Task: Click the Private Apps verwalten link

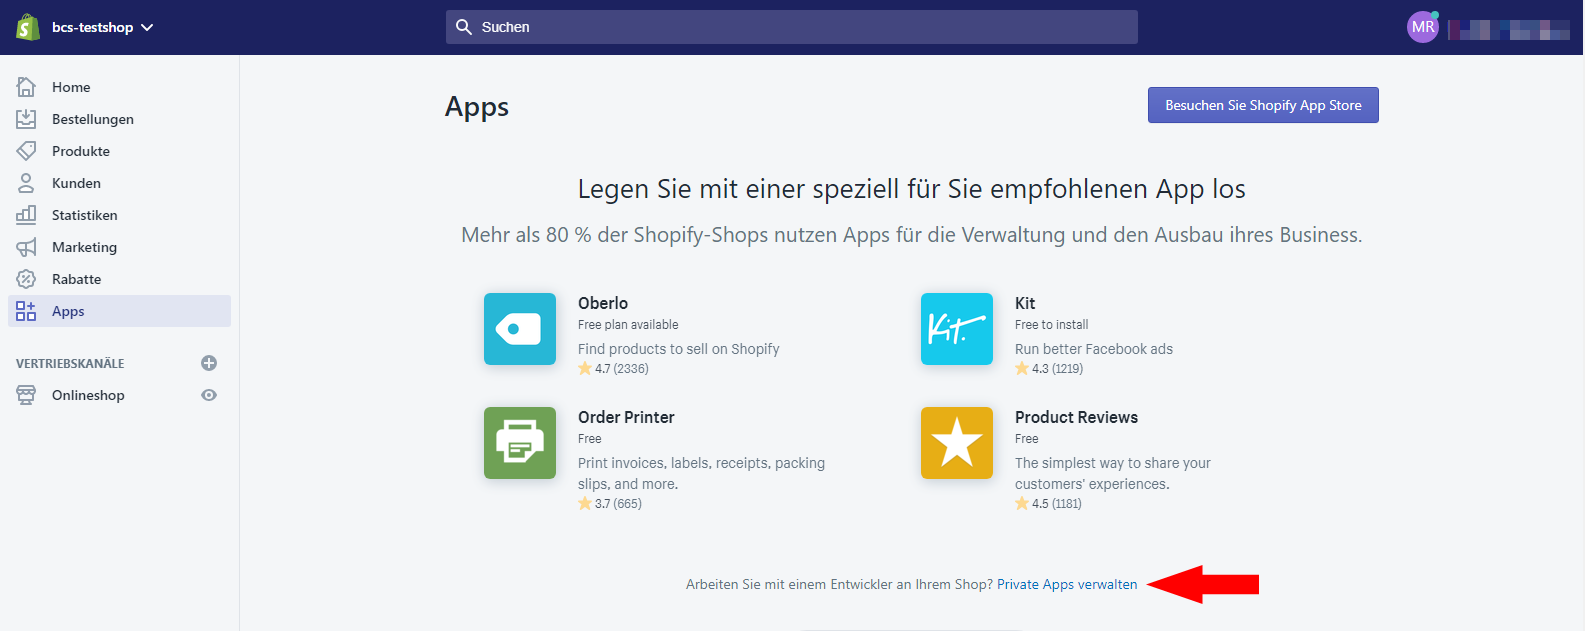Action: [x=1067, y=584]
